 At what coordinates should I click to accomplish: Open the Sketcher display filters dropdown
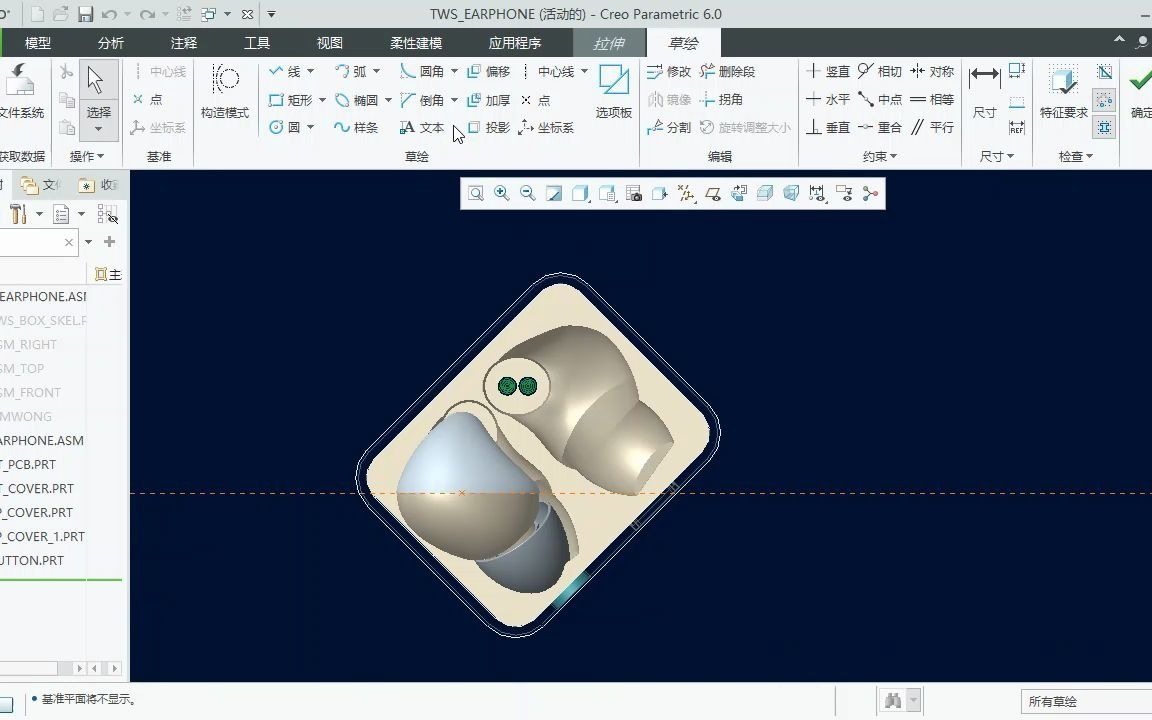(x=817, y=193)
